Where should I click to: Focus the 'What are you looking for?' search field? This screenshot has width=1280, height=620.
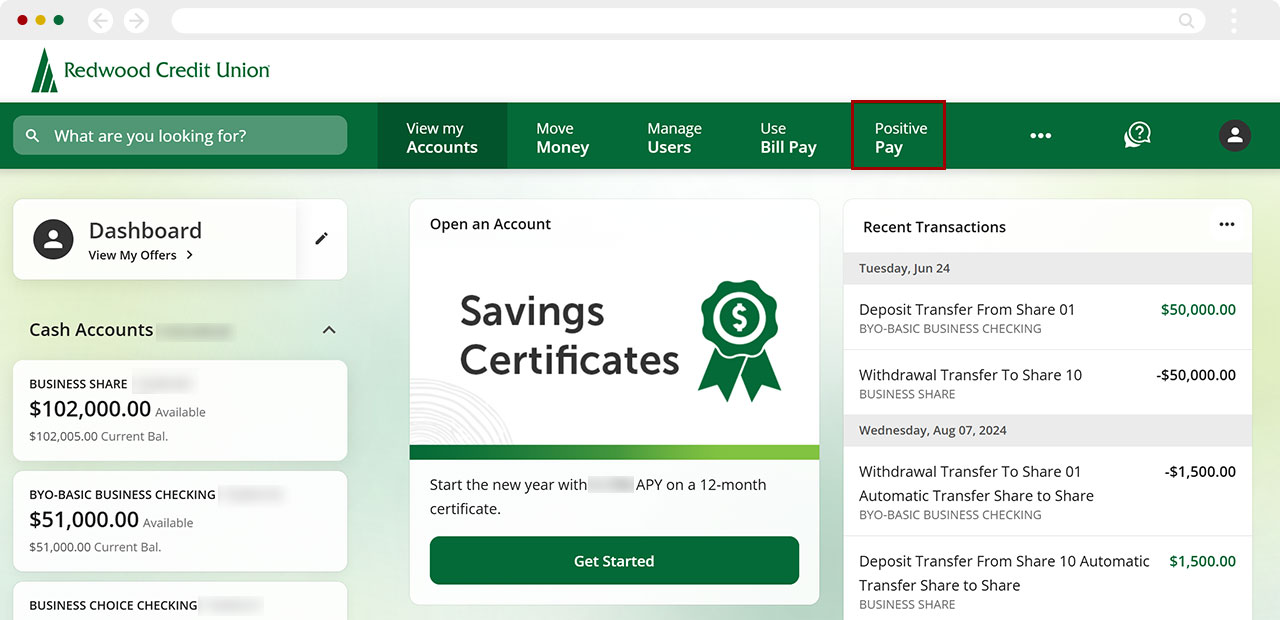click(180, 136)
